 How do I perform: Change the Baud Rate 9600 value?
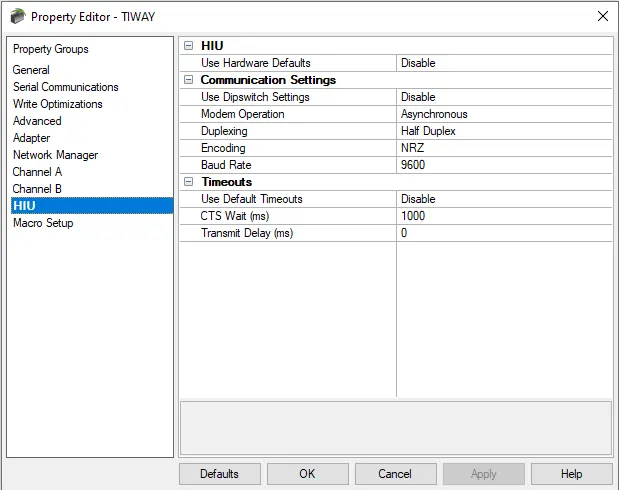(504, 165)
